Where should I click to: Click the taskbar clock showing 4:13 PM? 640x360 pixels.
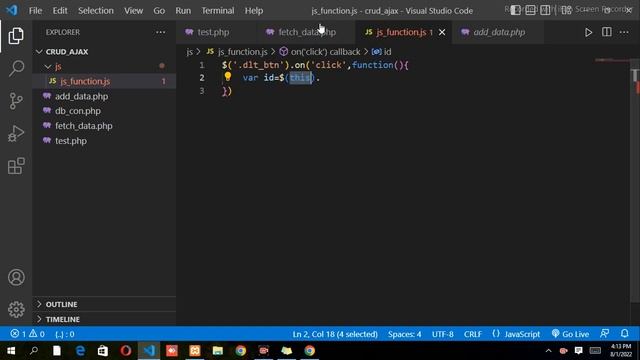621,351
